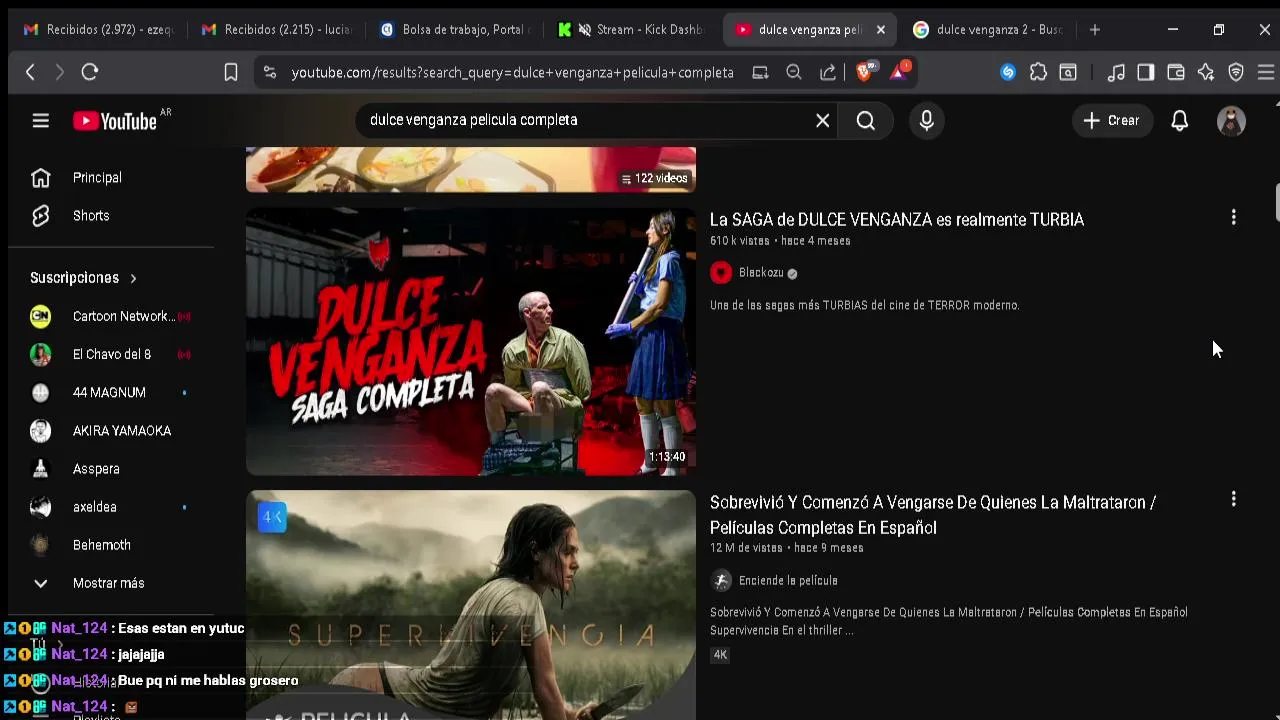
Task: Switch to first Gmail Recibidos (2.972) tab
Action: [98, 30]
